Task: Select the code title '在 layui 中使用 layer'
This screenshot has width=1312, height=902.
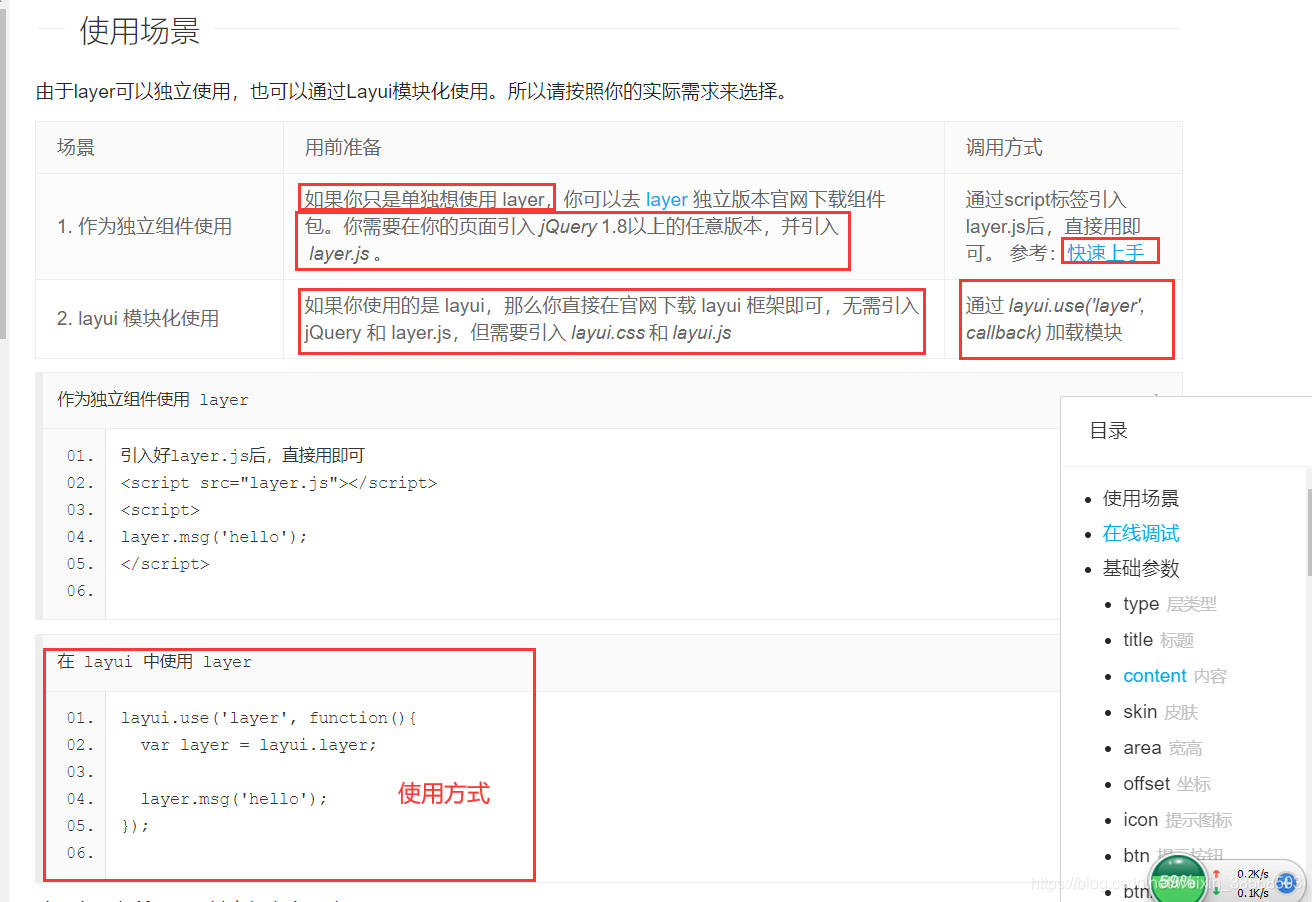Action: click(x=154, y=662)
